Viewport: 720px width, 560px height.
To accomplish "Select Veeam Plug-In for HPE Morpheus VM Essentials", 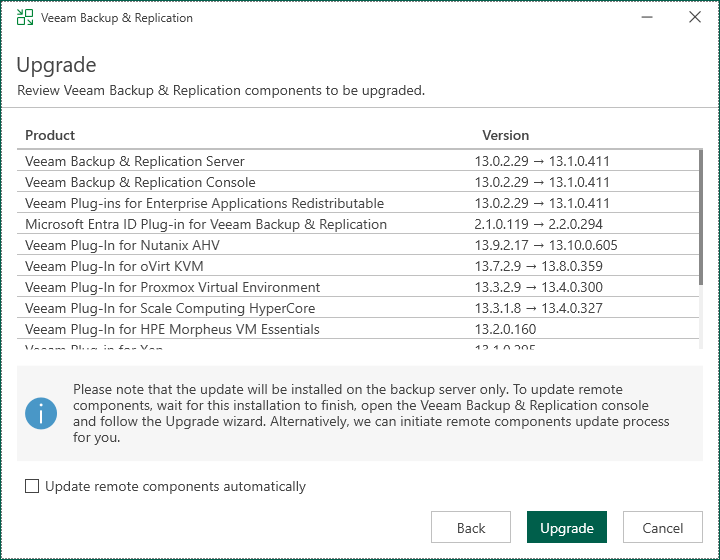I will pos(358,330).
